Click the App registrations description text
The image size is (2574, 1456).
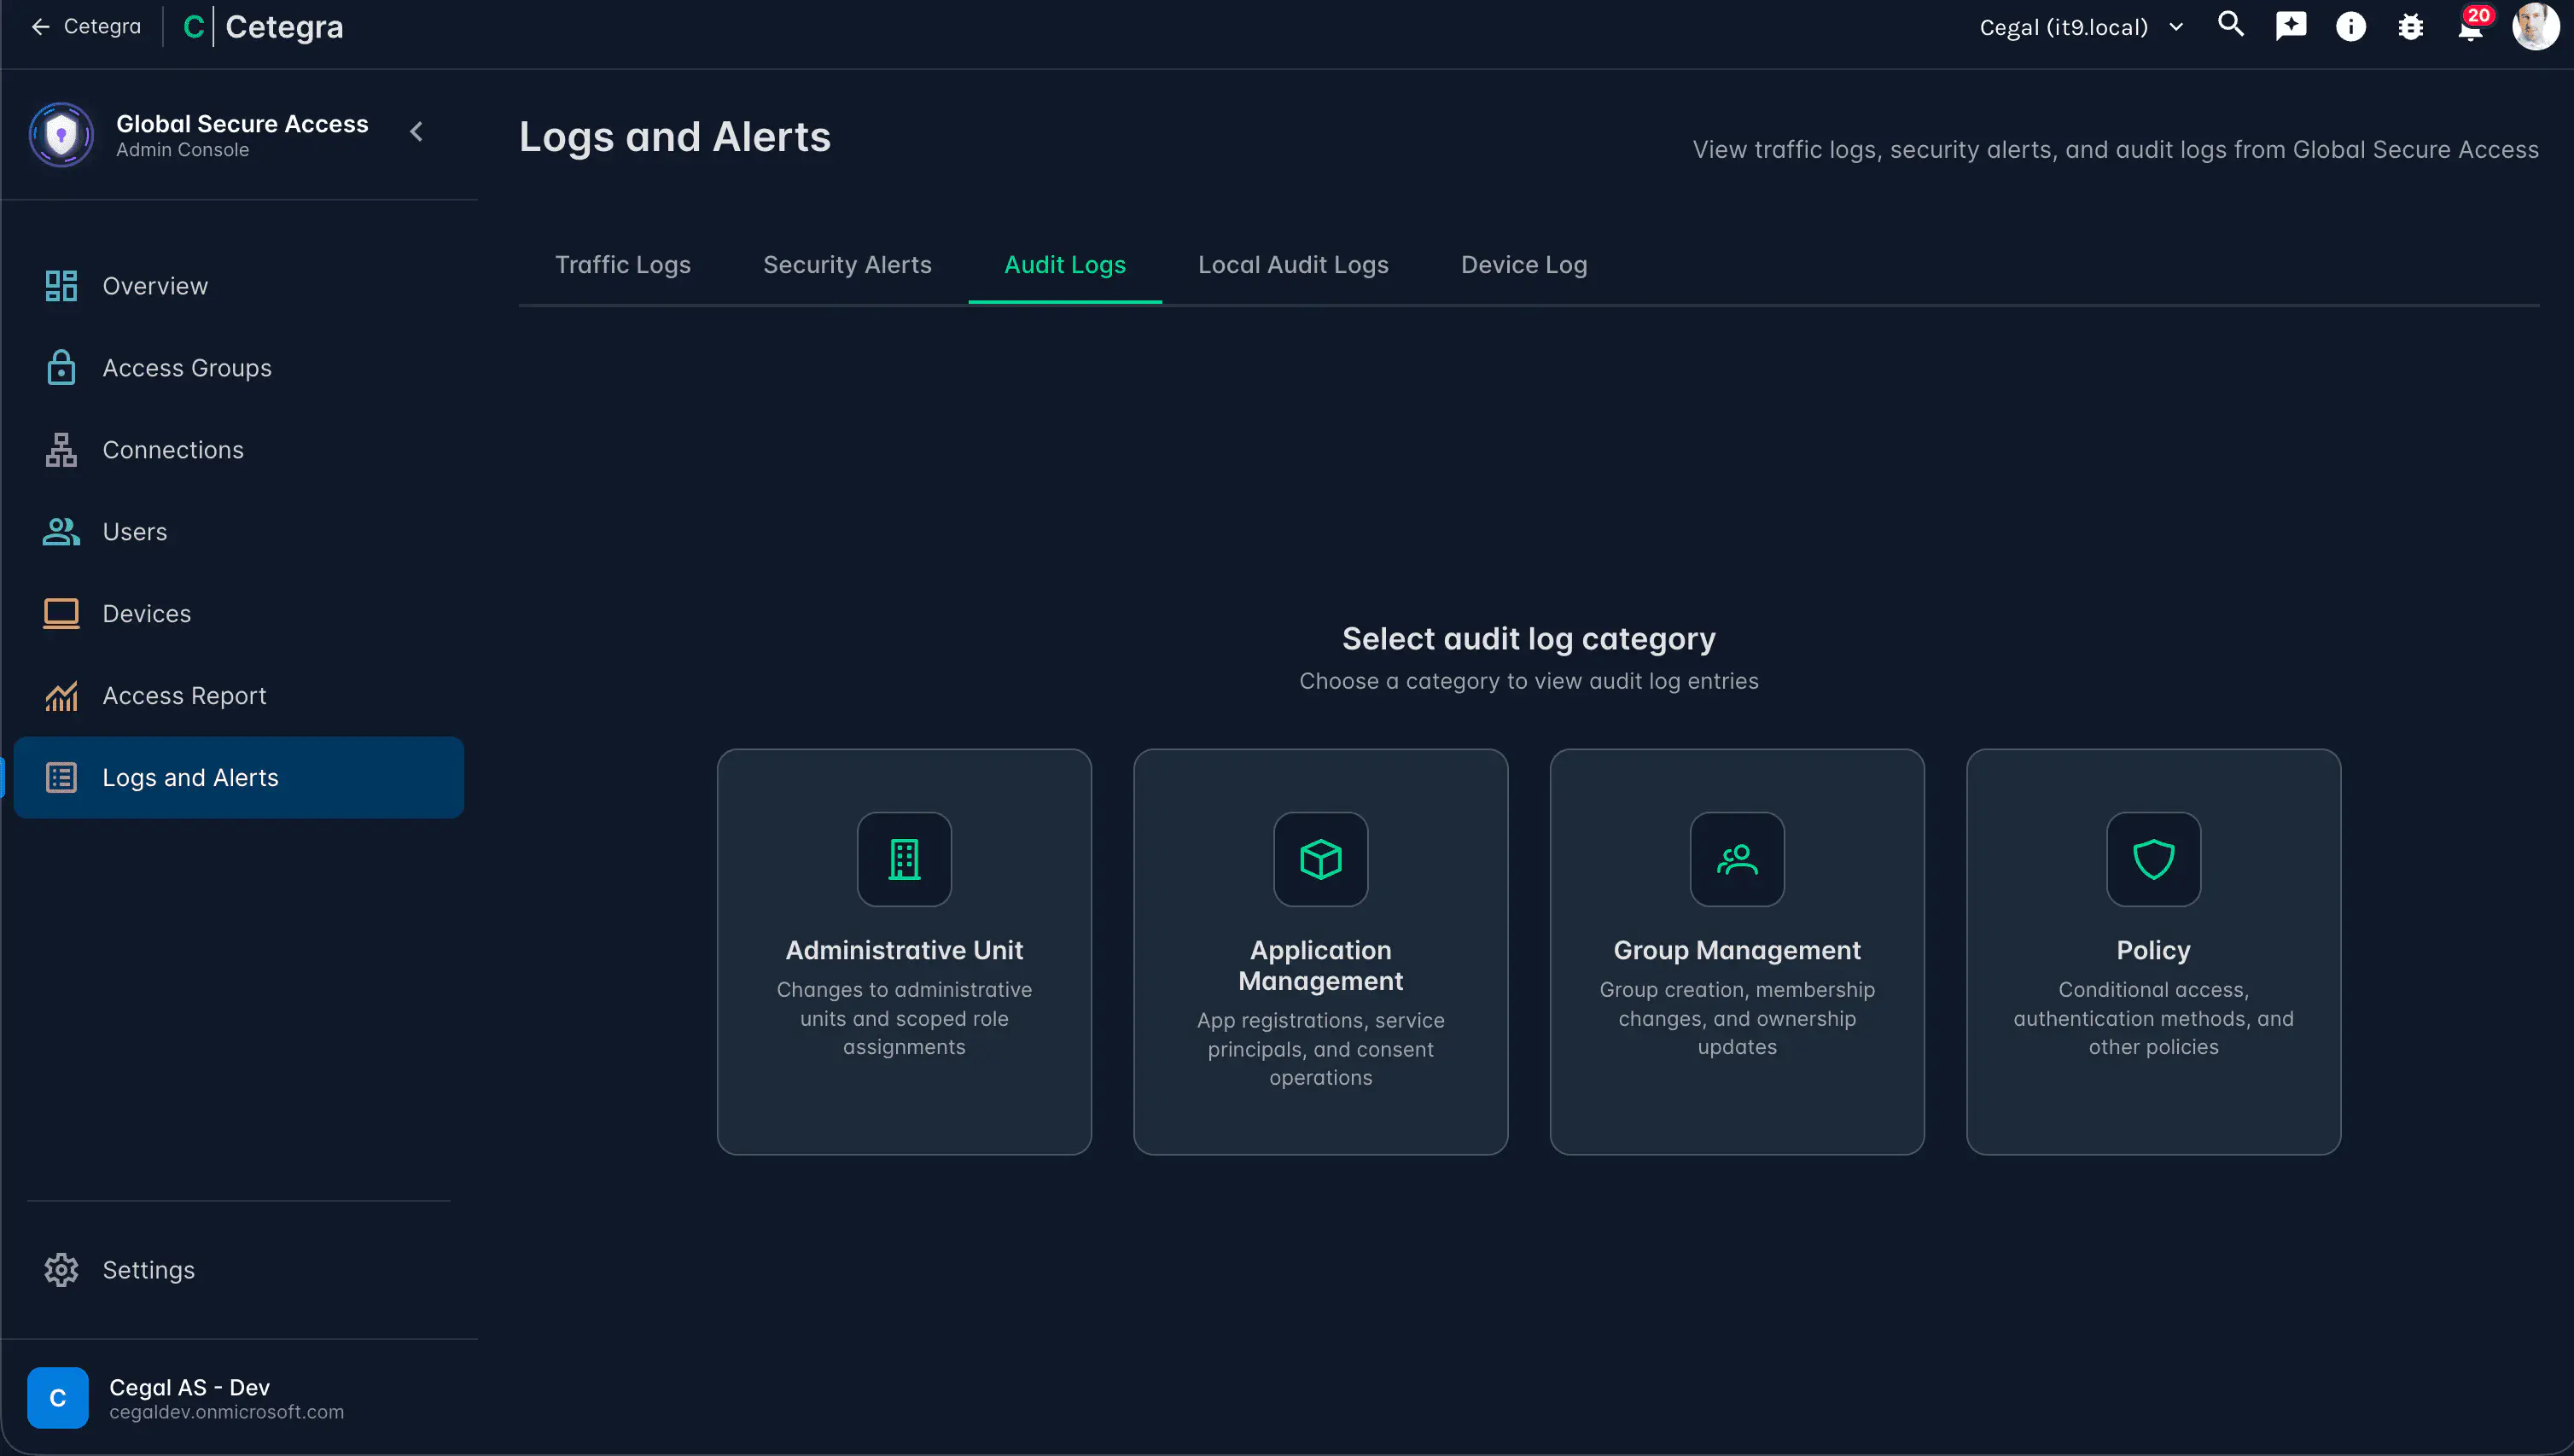(x=1320, y=1049)
